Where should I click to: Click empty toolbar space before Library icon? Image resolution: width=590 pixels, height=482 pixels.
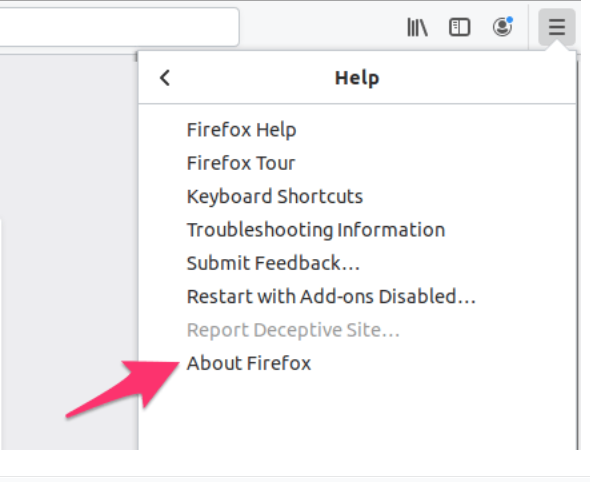[x=322, y=27]
